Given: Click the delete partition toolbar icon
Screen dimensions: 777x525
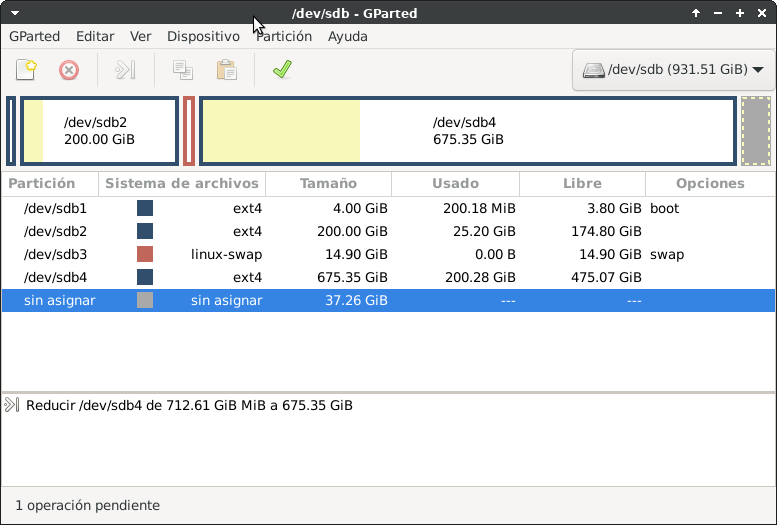Looking at the screenshot, I should coord(69,70).
